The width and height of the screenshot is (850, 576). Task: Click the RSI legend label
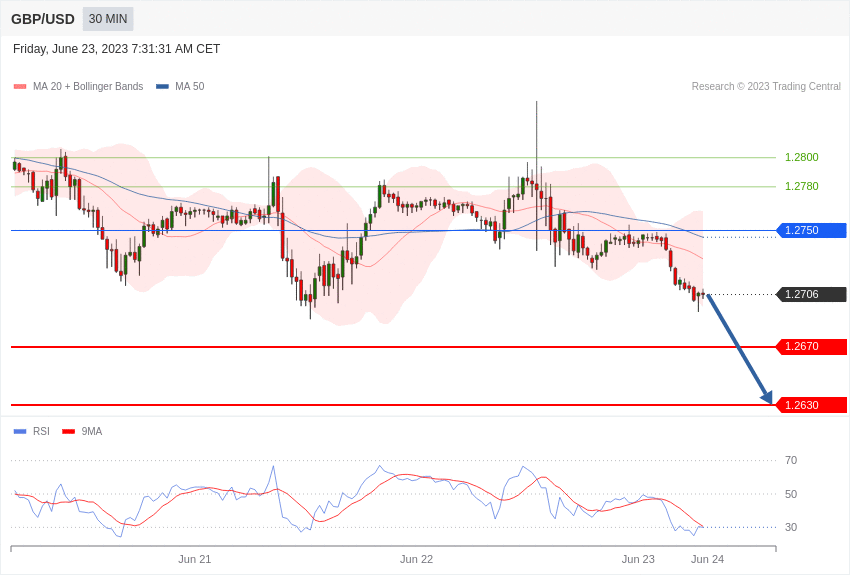pos(41,431)
